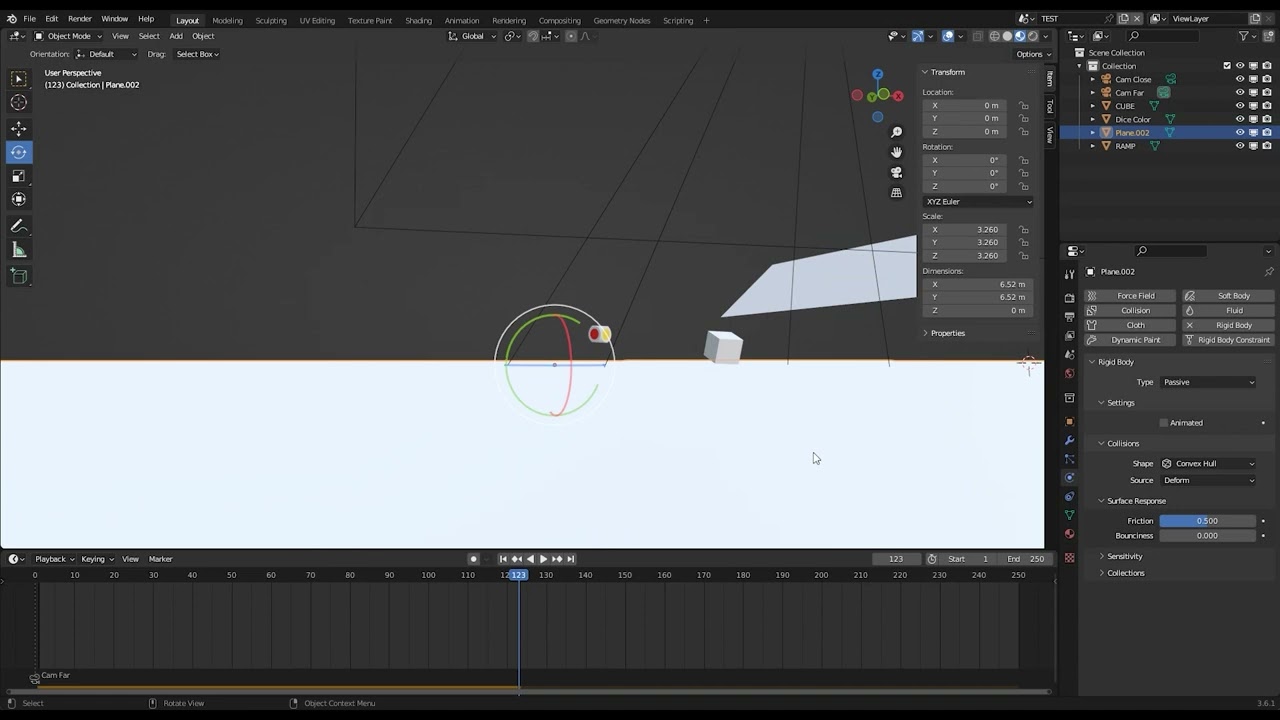Hide CUBE object in viewport

pyautogui.click(x=1240, y=106)
